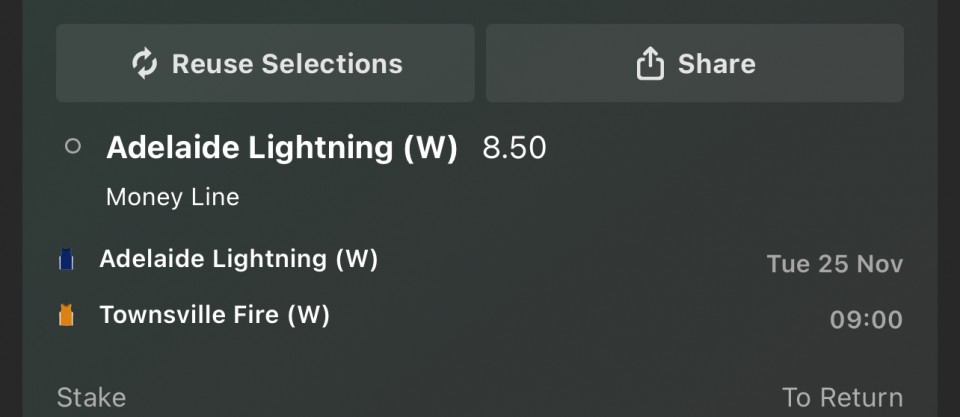The image size is (960, 417).
Task: Select the open circle bet status indicator
Action: 72,147
